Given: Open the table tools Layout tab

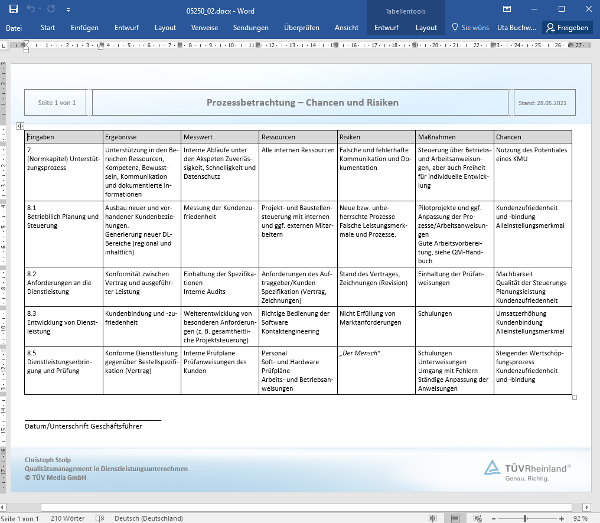Looking at the screenshot, I should [x=426, y=28].
